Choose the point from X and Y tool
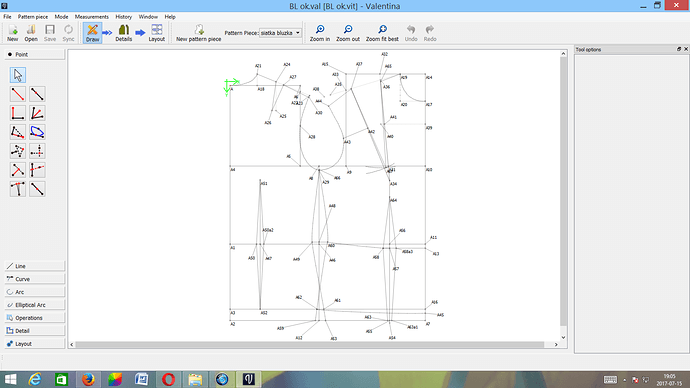 pyautogui.click(x=37, y=151)
